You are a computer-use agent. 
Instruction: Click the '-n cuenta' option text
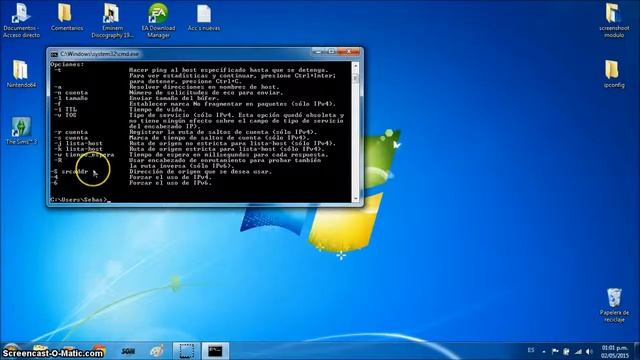coord(71,93)
